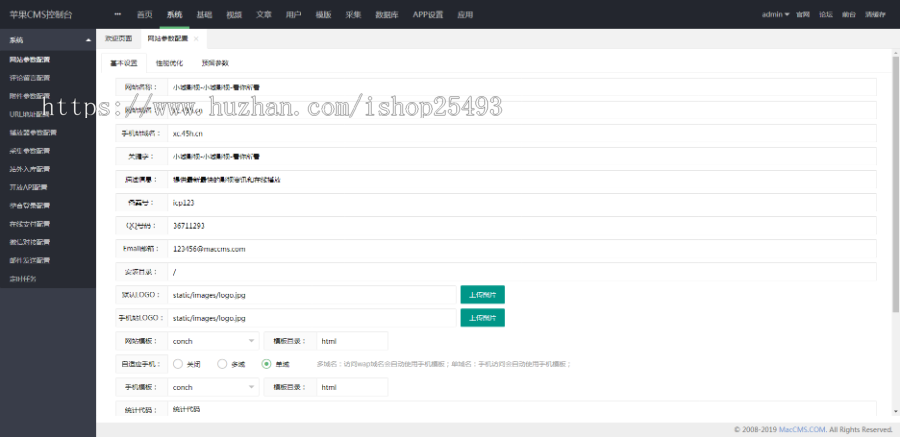This screenshot has height=437, width=900.
Task: Open the admin user dropdown
Action: 775,15
